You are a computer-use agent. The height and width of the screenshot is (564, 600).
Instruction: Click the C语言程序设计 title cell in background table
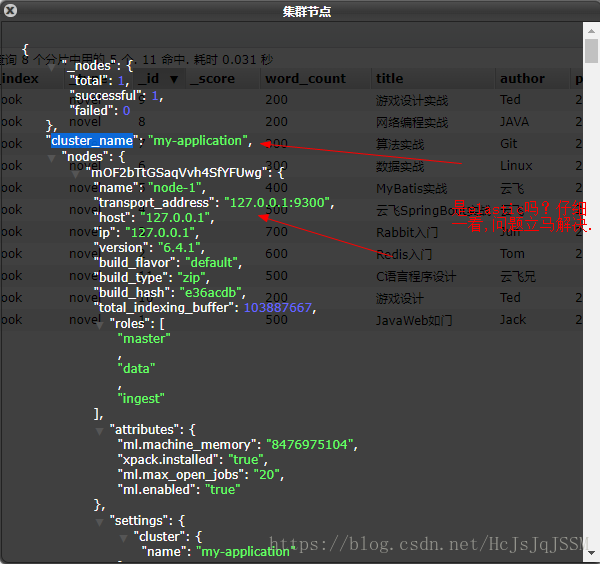[x=416, y=276]
